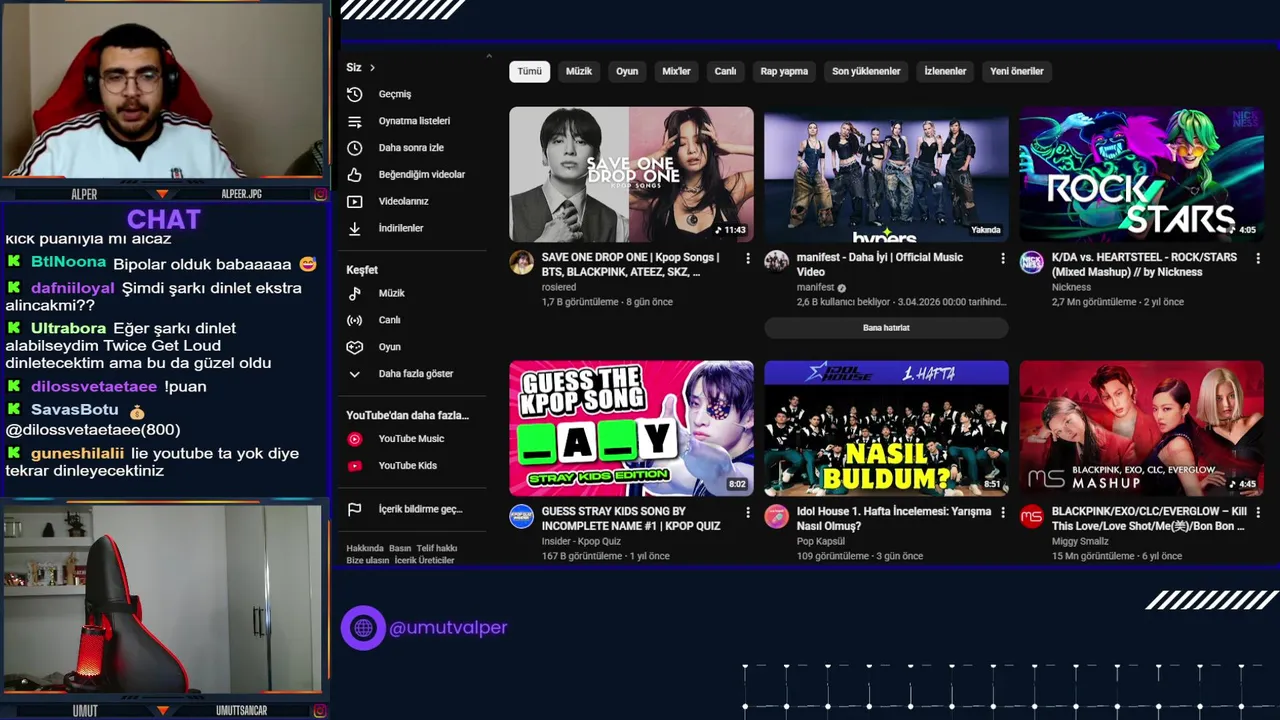Expand the Siz section chevron
Image resolution: width=1280 pixels, height=720 pixels.
click(372, 68)
